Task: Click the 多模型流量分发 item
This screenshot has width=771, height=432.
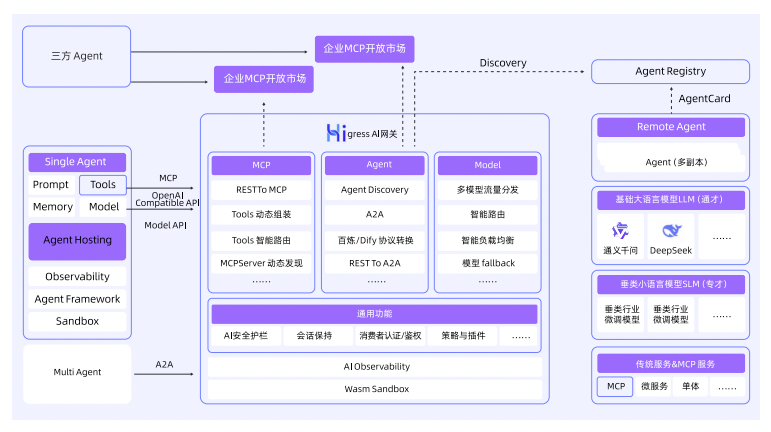Action: (x=489, y=190)
